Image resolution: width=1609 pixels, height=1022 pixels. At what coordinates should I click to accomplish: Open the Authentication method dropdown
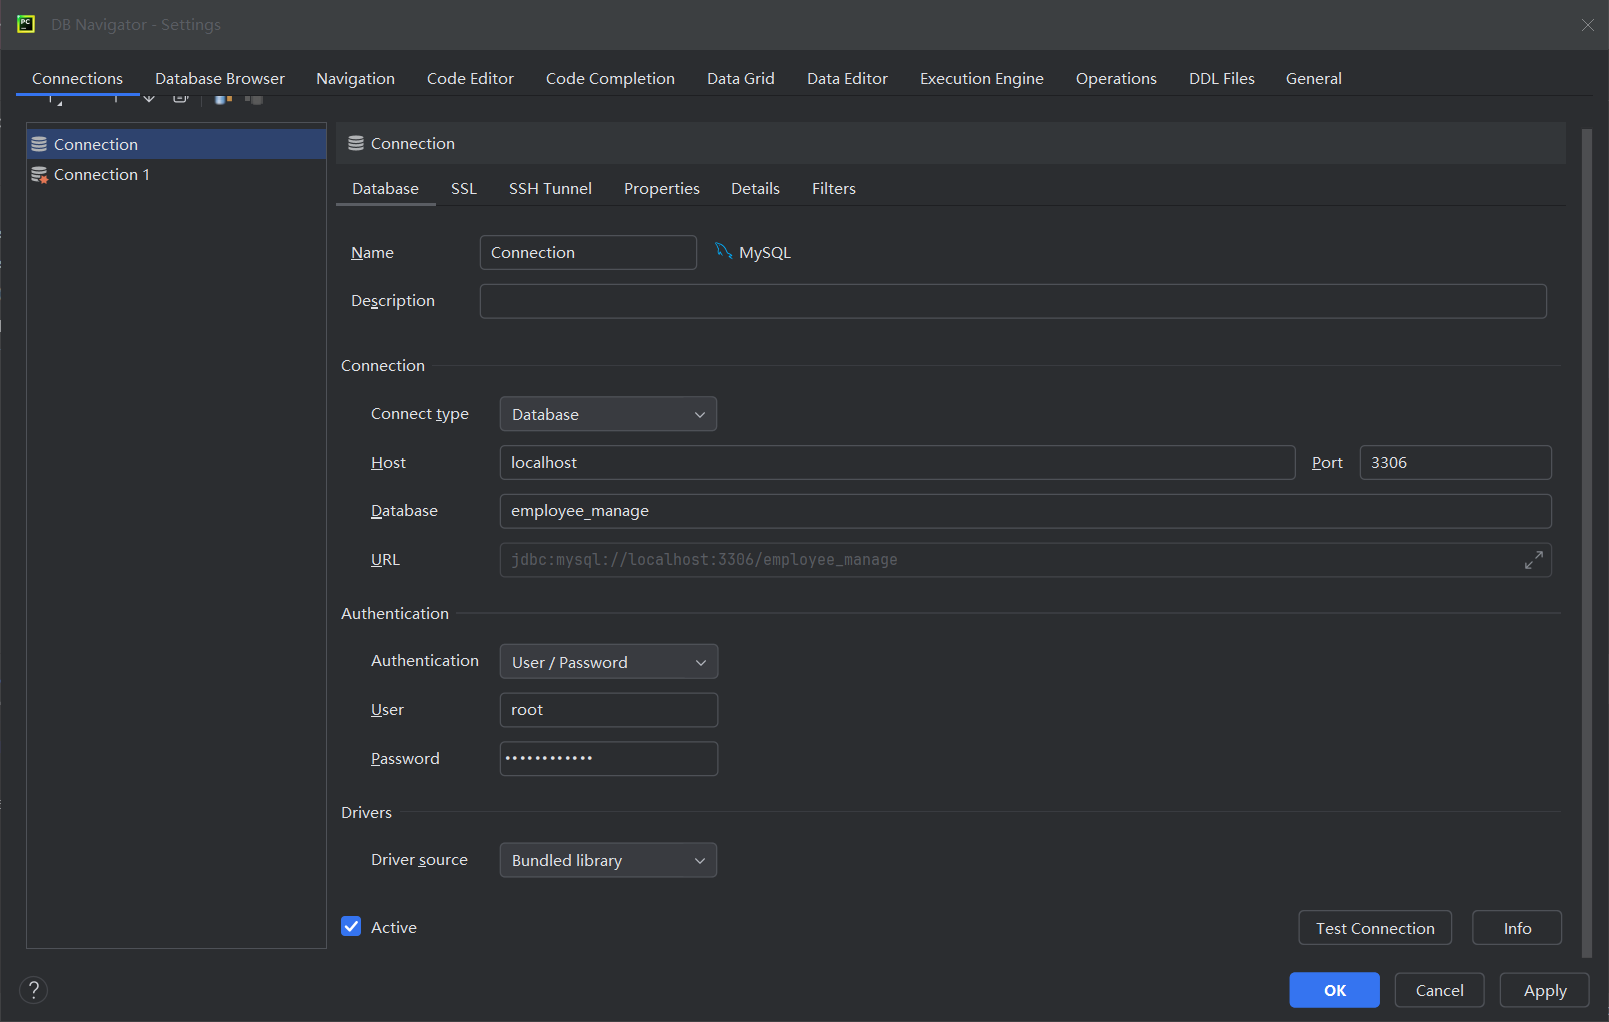click(x=608, y=662)
